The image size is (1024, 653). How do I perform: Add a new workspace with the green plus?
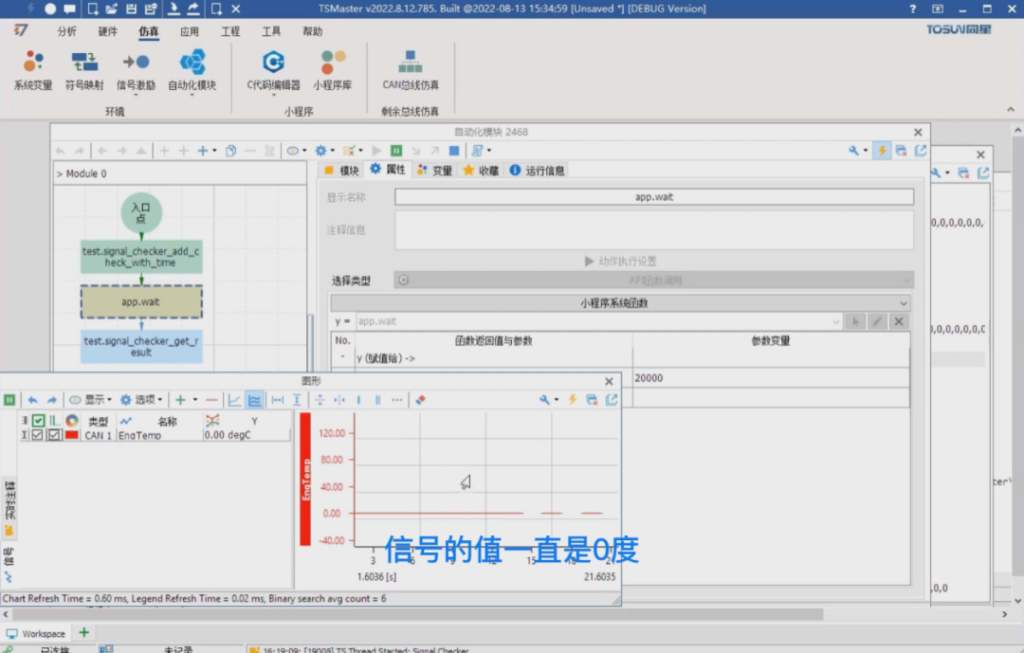click(x=84, y=632)
